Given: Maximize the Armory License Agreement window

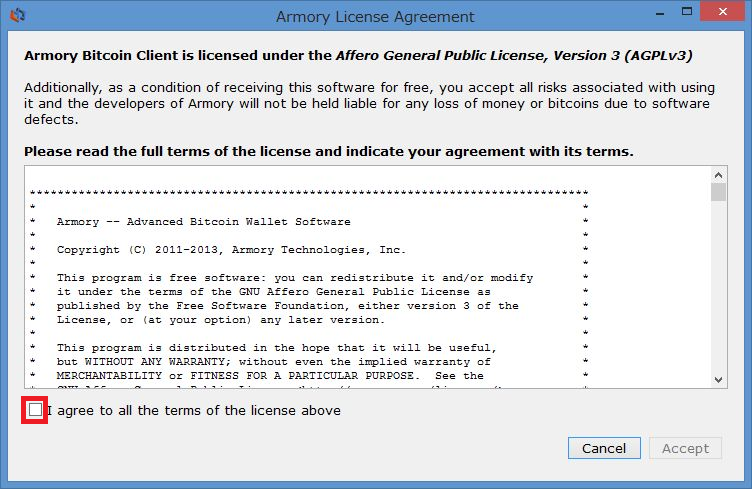Looking at the screenshot, I should pos(687,12).
